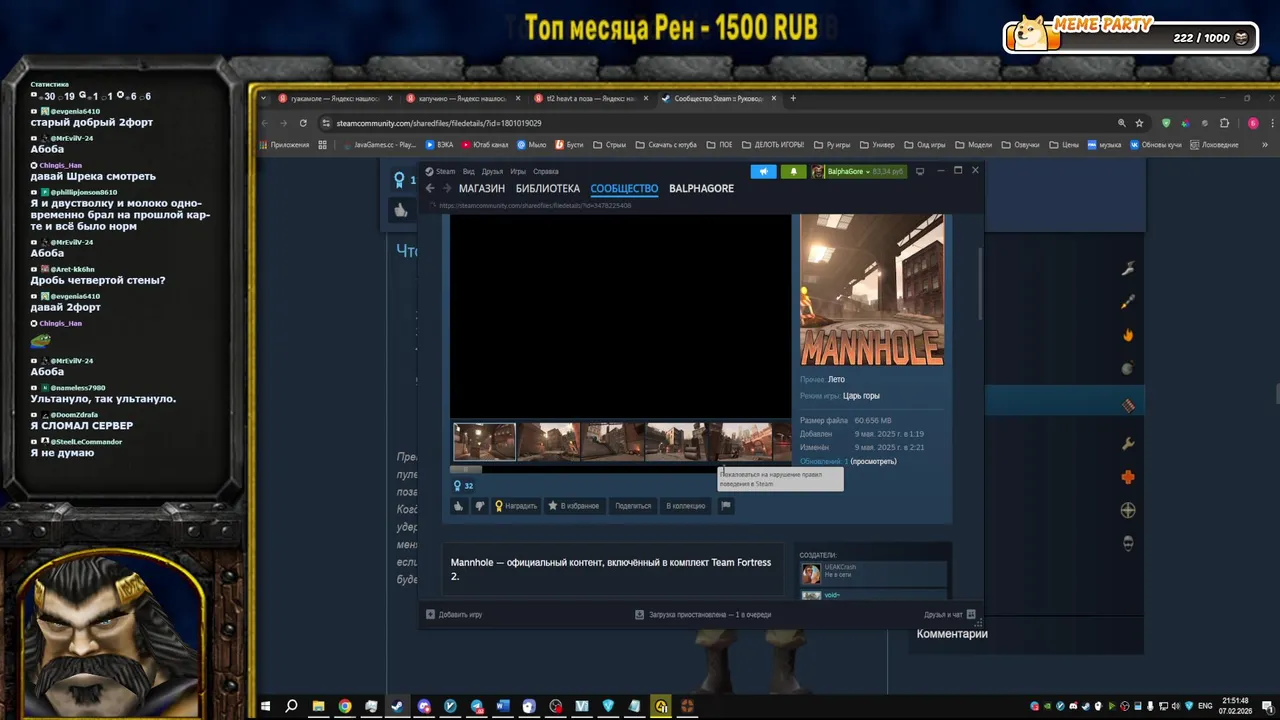Open Word from the taskbar
Image resolution: width=1280 pixels, height=720 pixels.
coord(503,706)
